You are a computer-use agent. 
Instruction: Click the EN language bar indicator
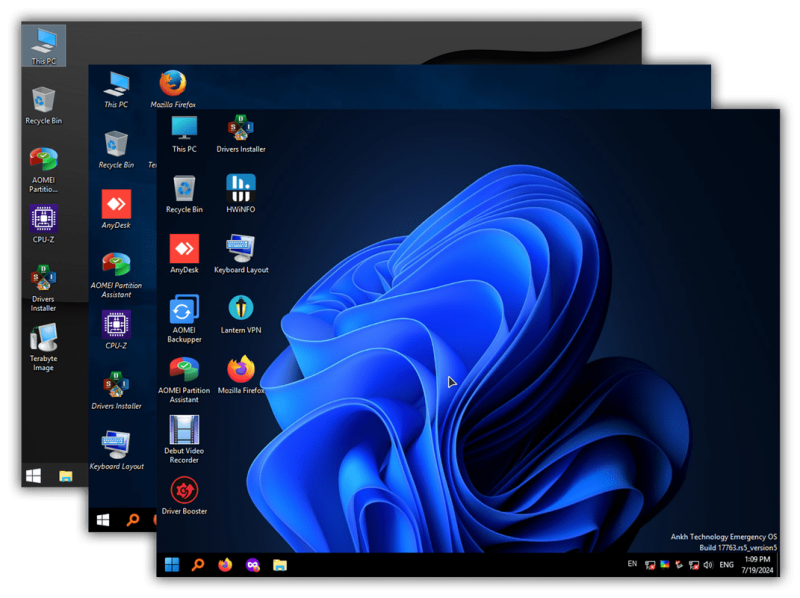(x=632, y=564)
